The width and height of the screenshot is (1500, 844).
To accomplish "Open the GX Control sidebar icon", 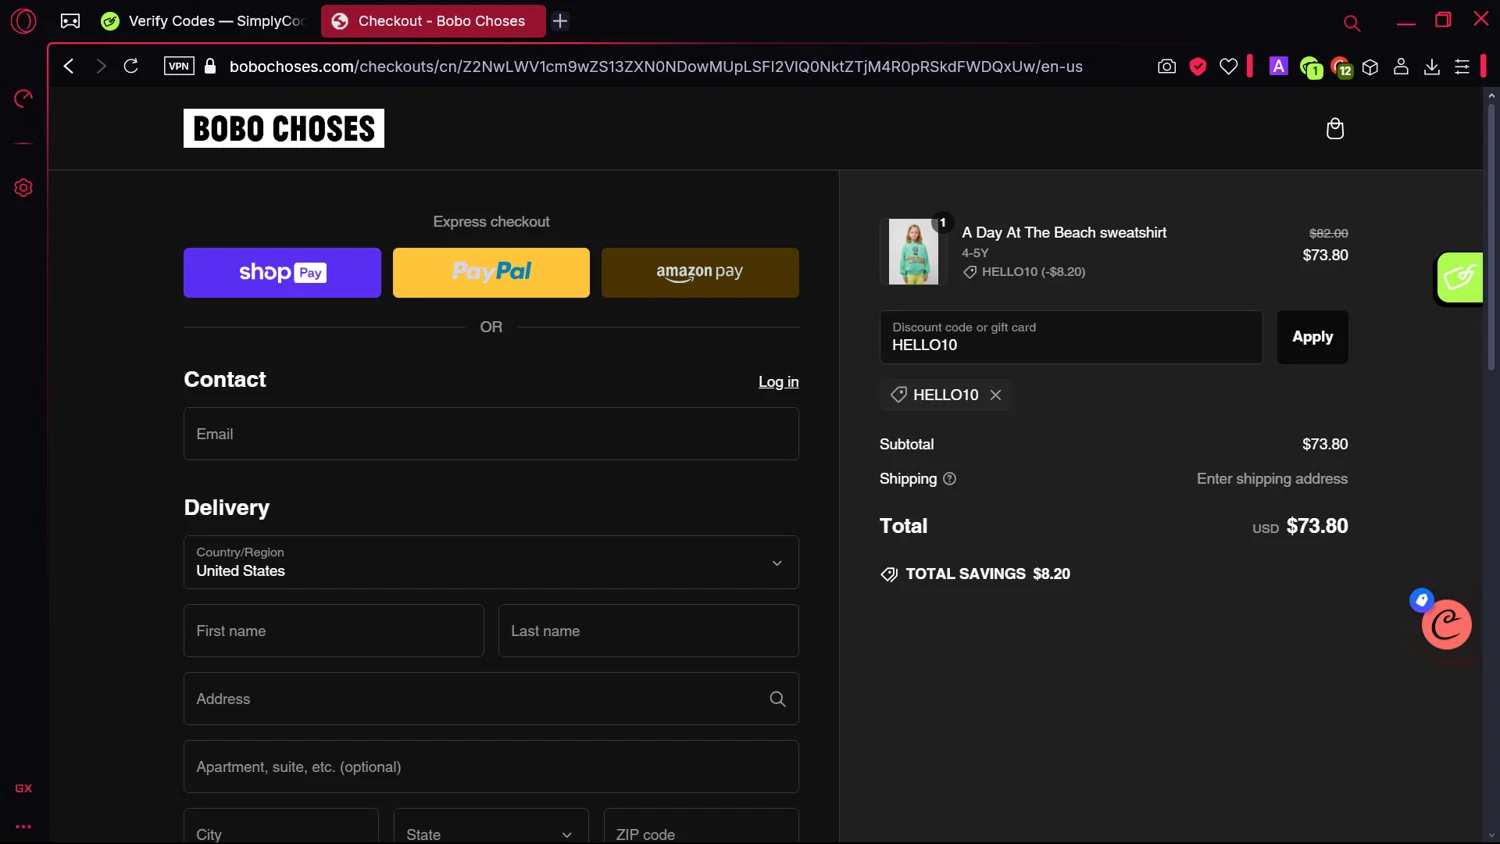I will (x=23, y=98).
